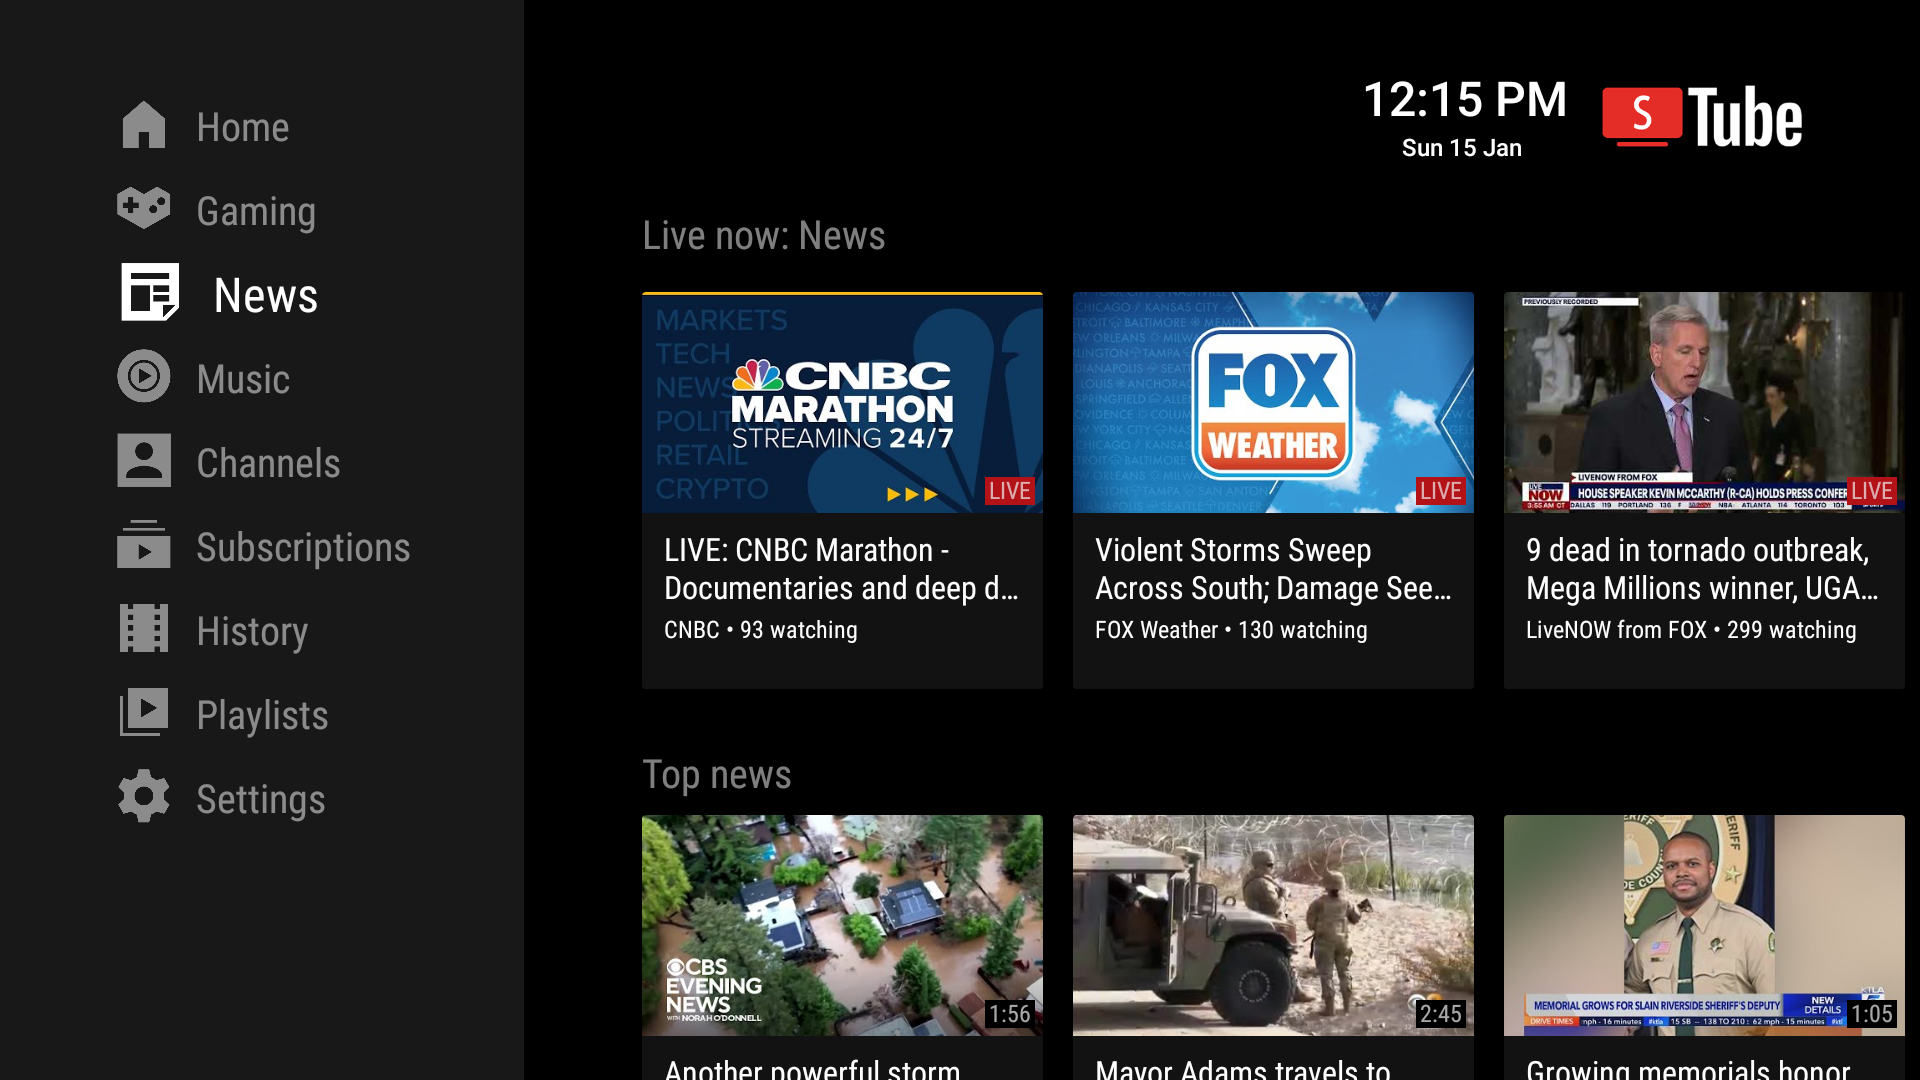Click LIVE badge on CNBC thumbnail
Image resolution: width=1920 pixels, height=1080 pixels.
click(1010, 491)
